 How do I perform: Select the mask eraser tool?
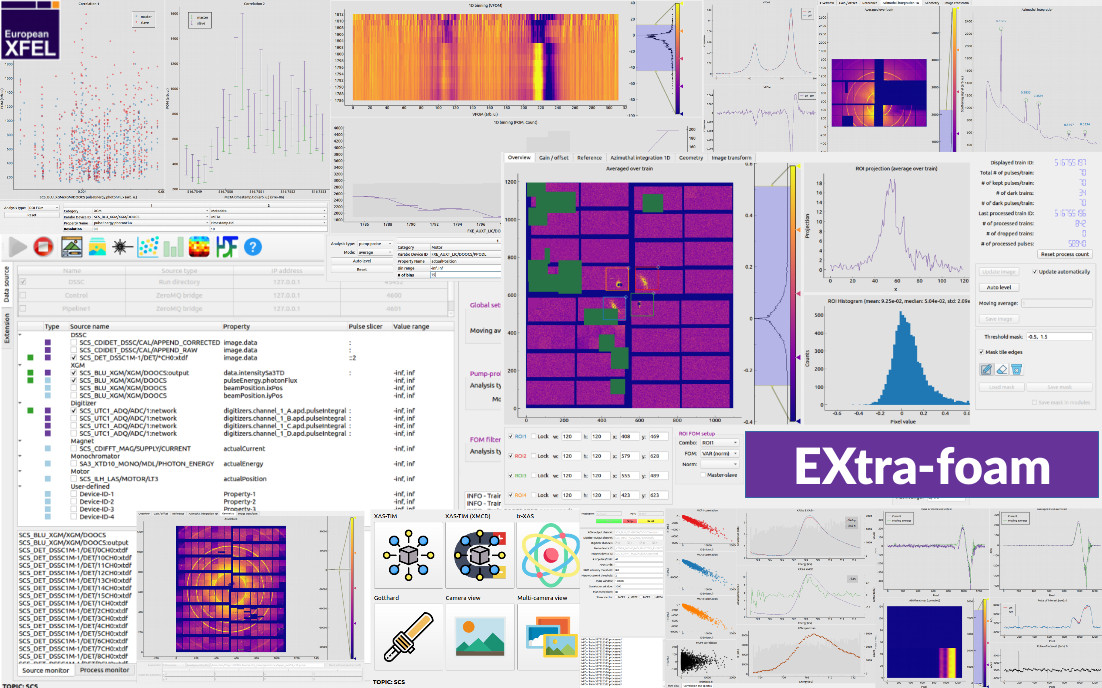pos(1001,369)
